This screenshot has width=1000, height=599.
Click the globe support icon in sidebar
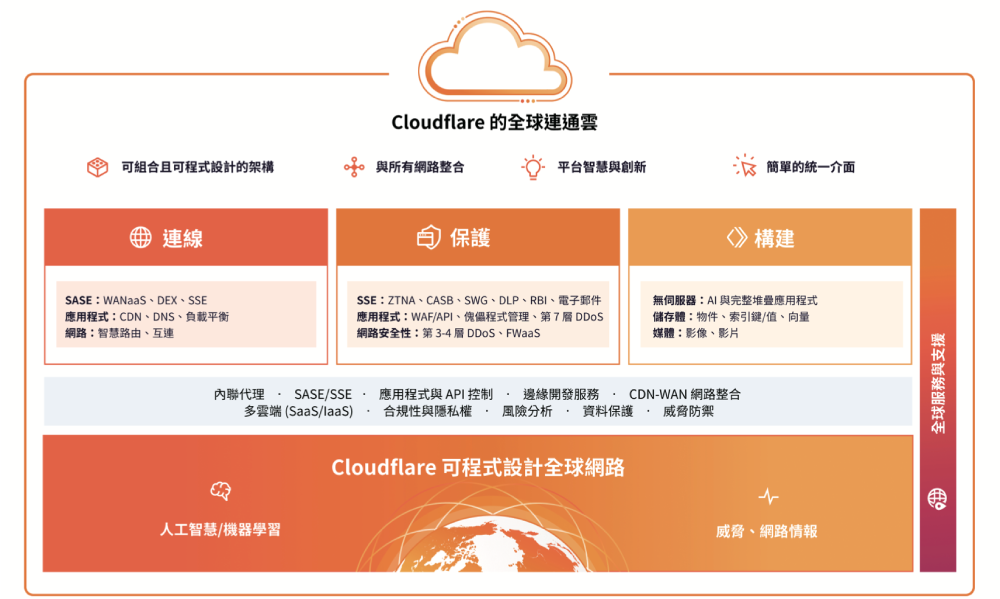pos(938,499)
